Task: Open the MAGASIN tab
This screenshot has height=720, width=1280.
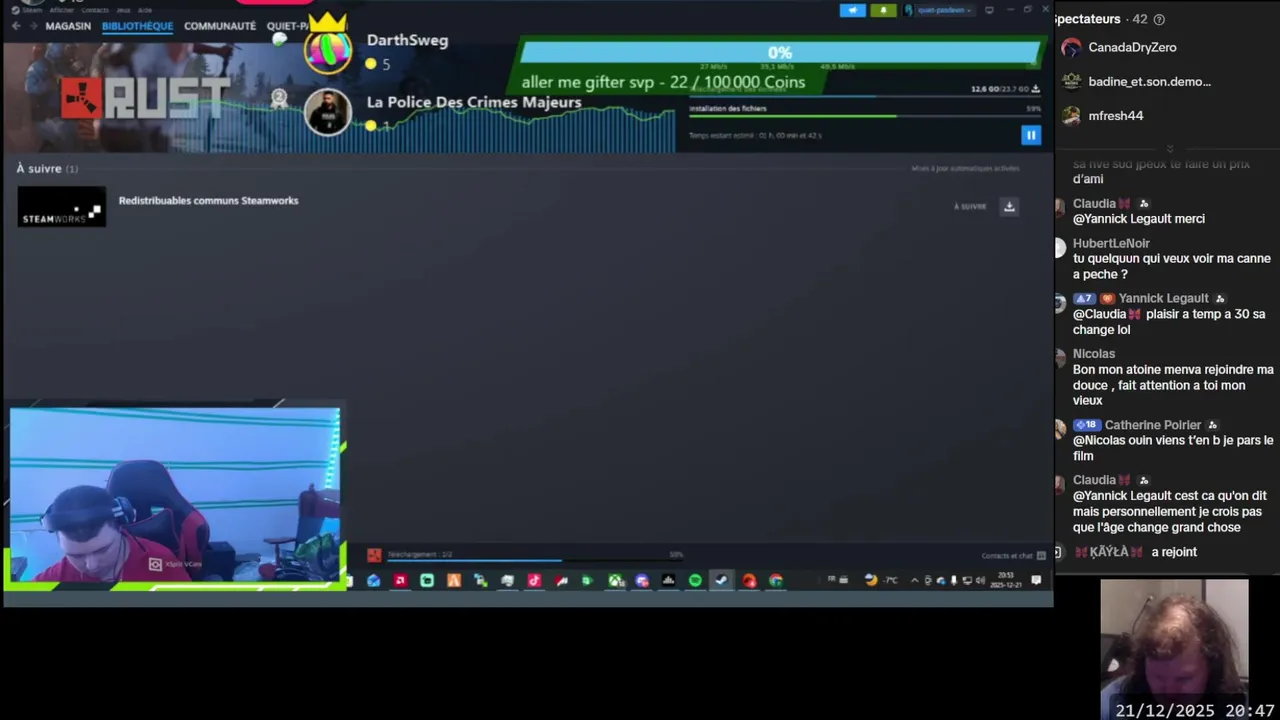Action: click(68, 26)
